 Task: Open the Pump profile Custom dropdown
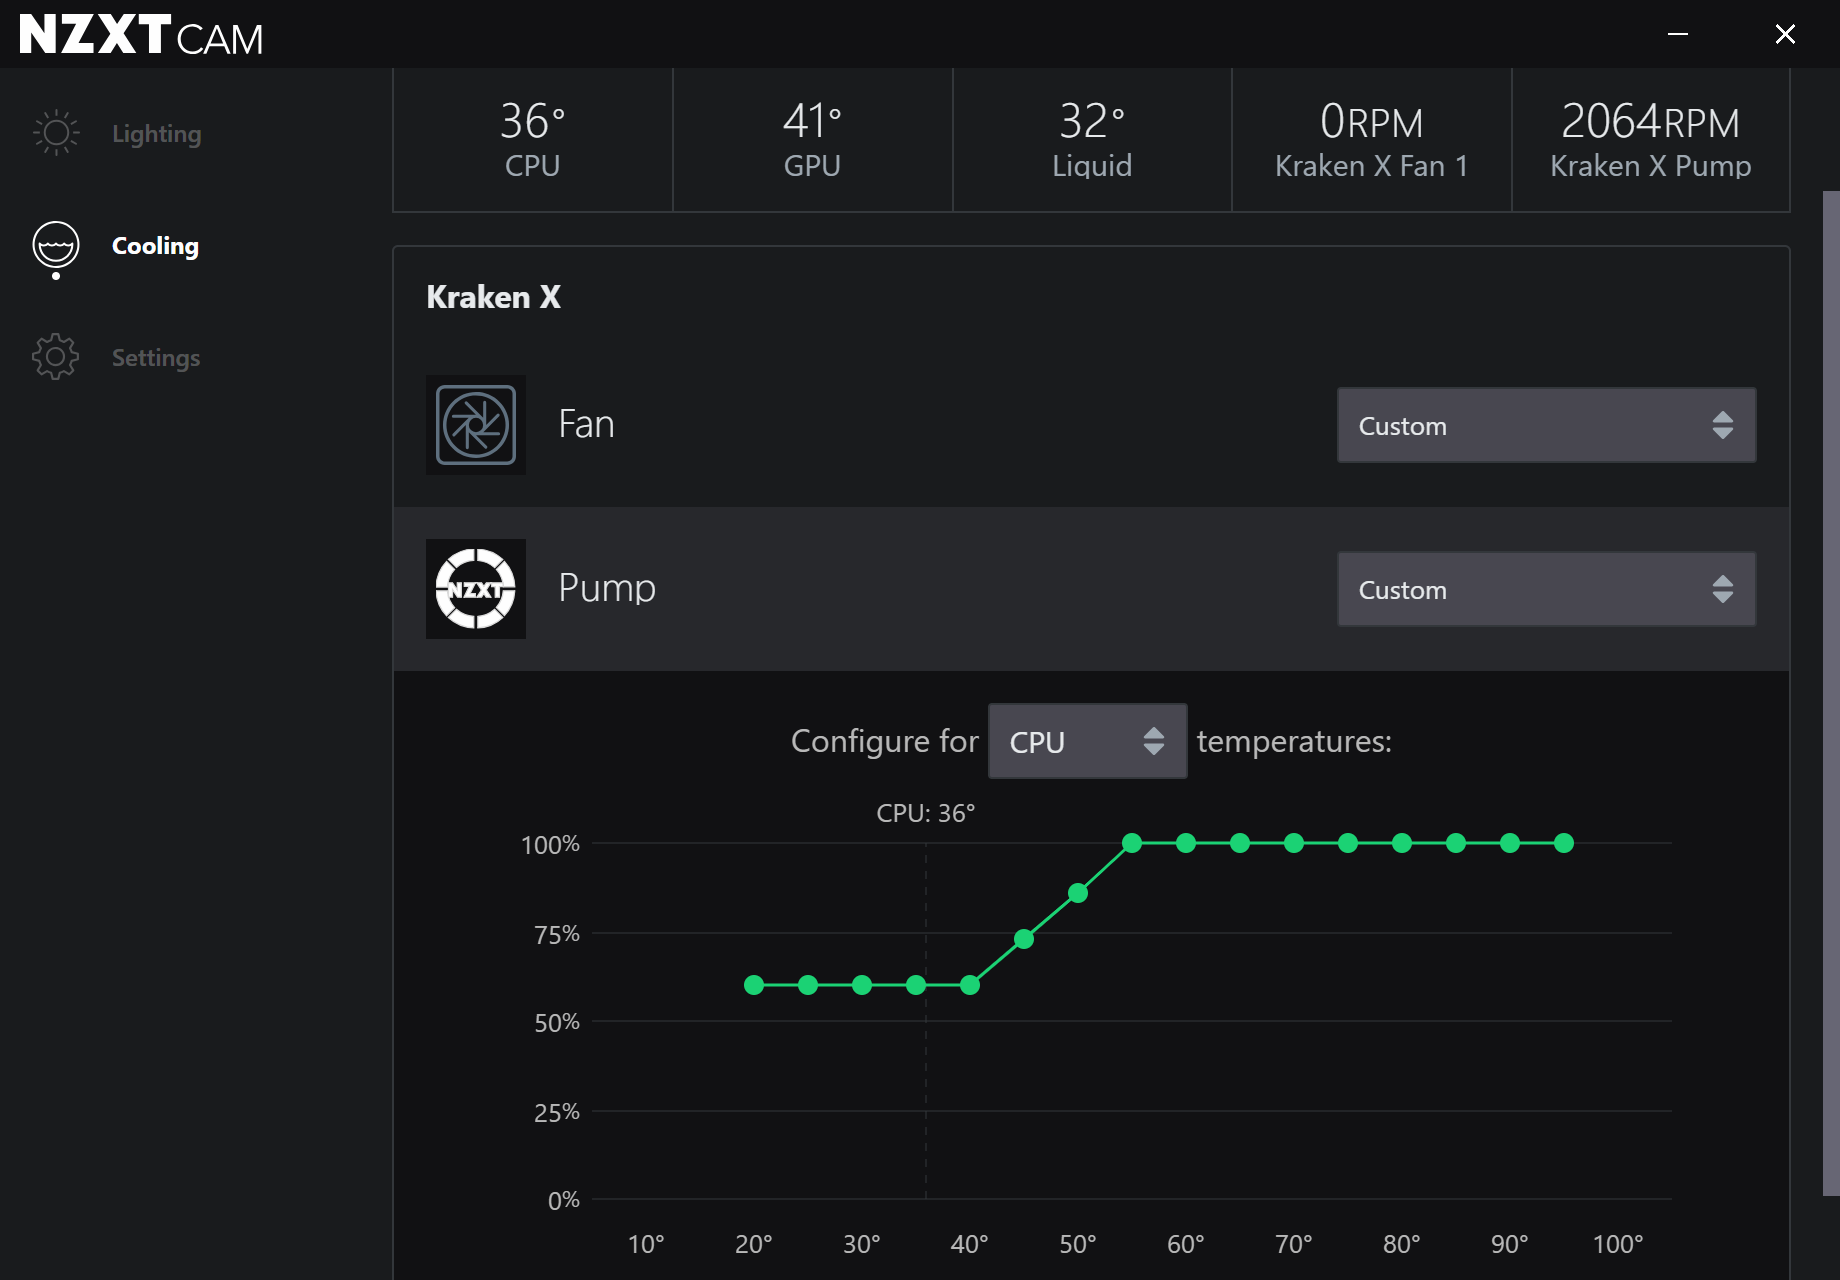pyautogui.click(x=1546, y=589)
